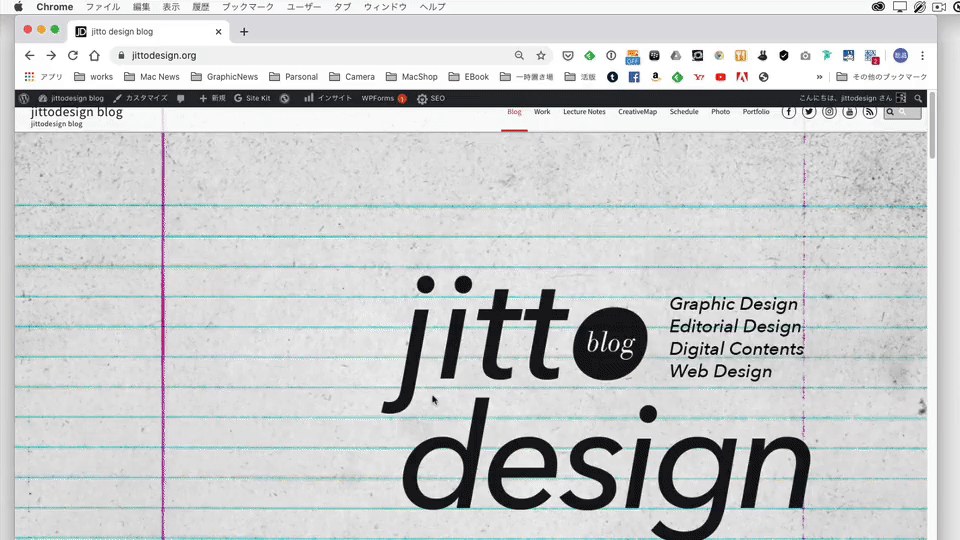Reload the current page
Image resolution: width=960 pixels, height=540 pixels.
click(x=73, y=55)
